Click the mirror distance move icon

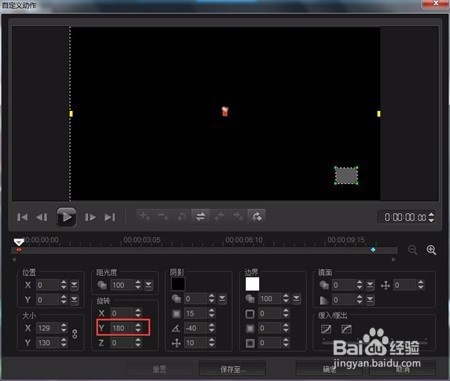pos(385,285)
